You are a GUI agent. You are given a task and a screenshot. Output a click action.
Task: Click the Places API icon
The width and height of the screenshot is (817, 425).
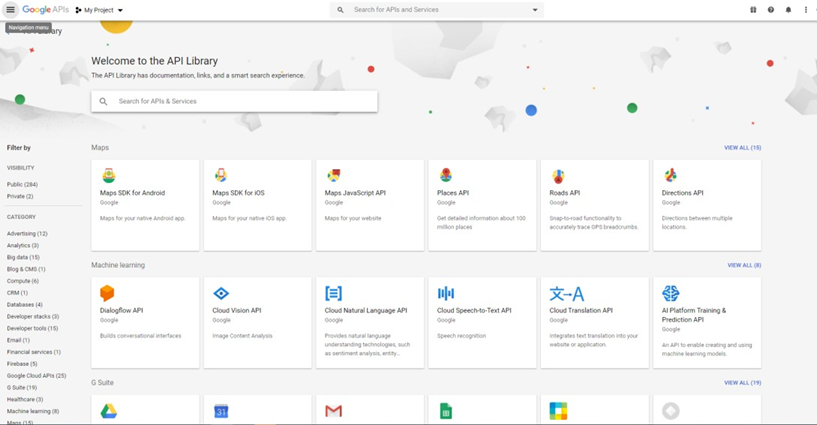point(445,176)
